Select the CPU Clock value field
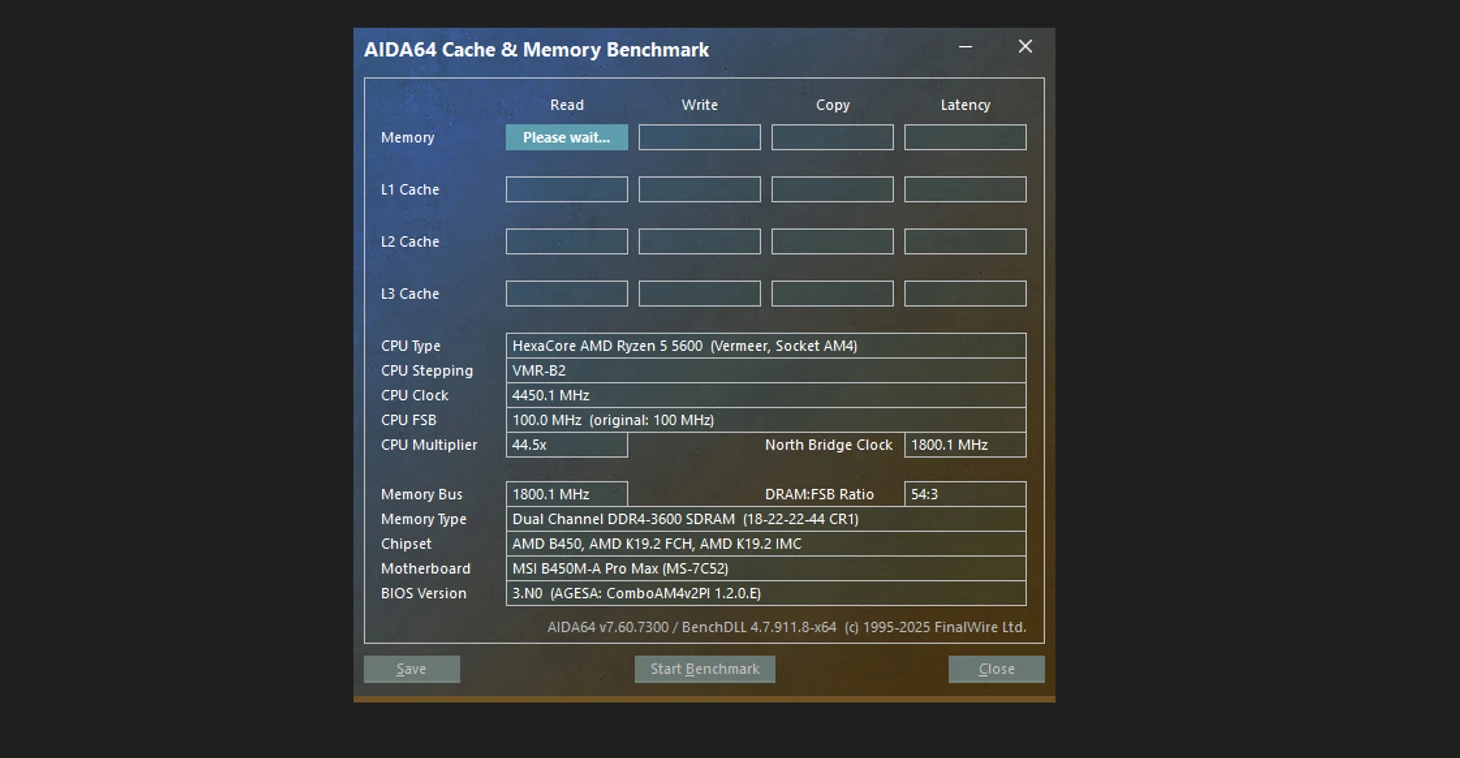 point(765,395)
